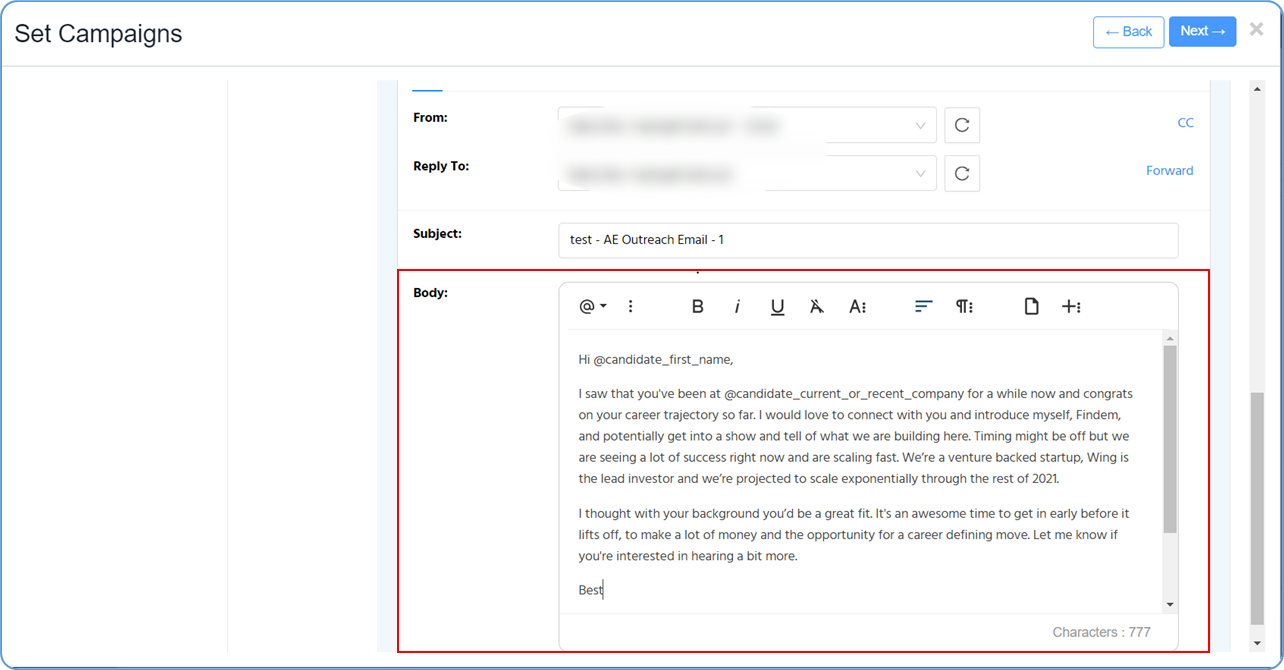The width and height of the screenshot is (1284, 670).
Task: Expand the From email dropdown
Action: point(920,126)
